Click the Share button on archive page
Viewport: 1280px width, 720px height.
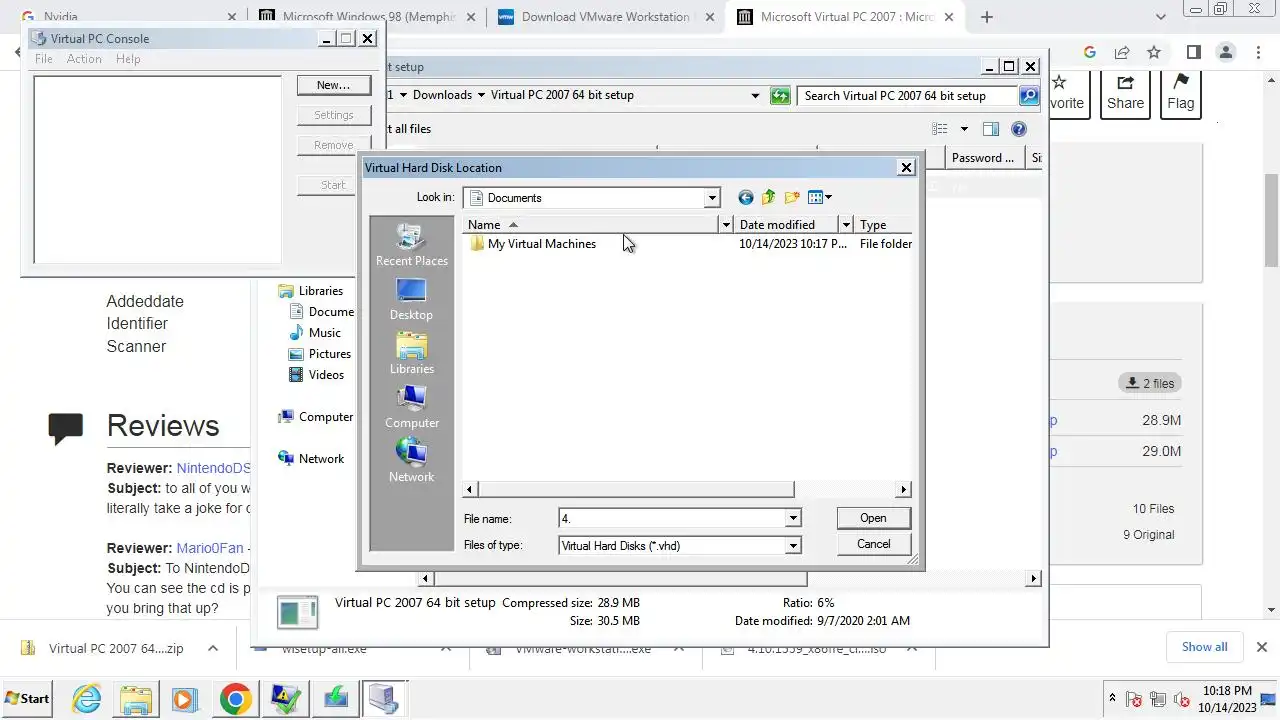[1125, 94]
